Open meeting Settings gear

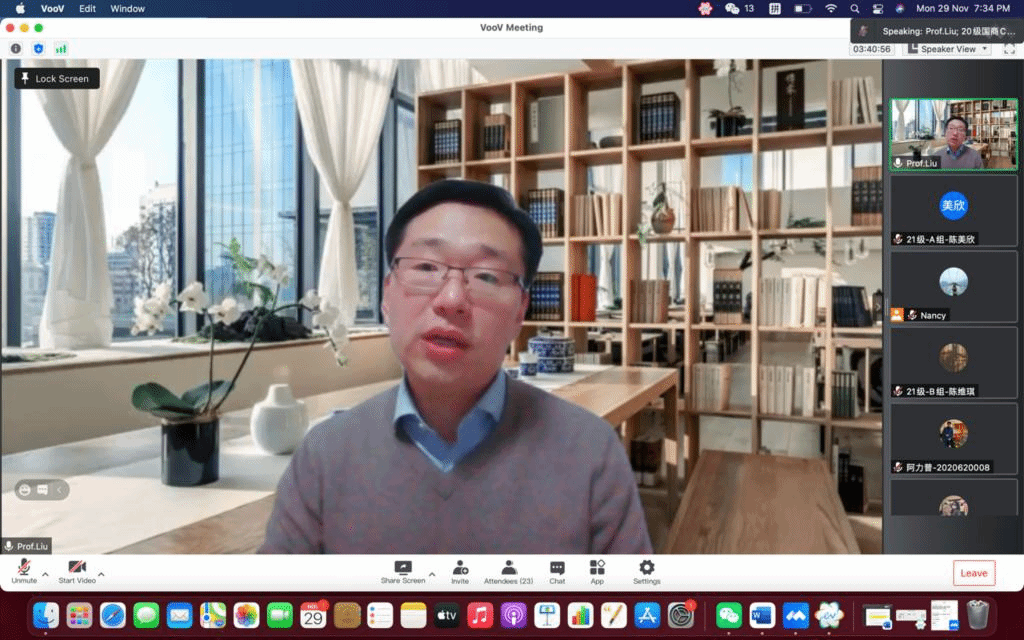click(x=646, y=570)
